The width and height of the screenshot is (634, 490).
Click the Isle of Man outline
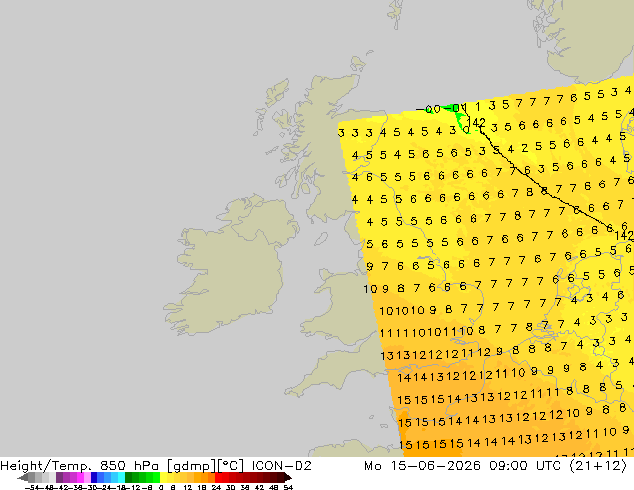321,239
